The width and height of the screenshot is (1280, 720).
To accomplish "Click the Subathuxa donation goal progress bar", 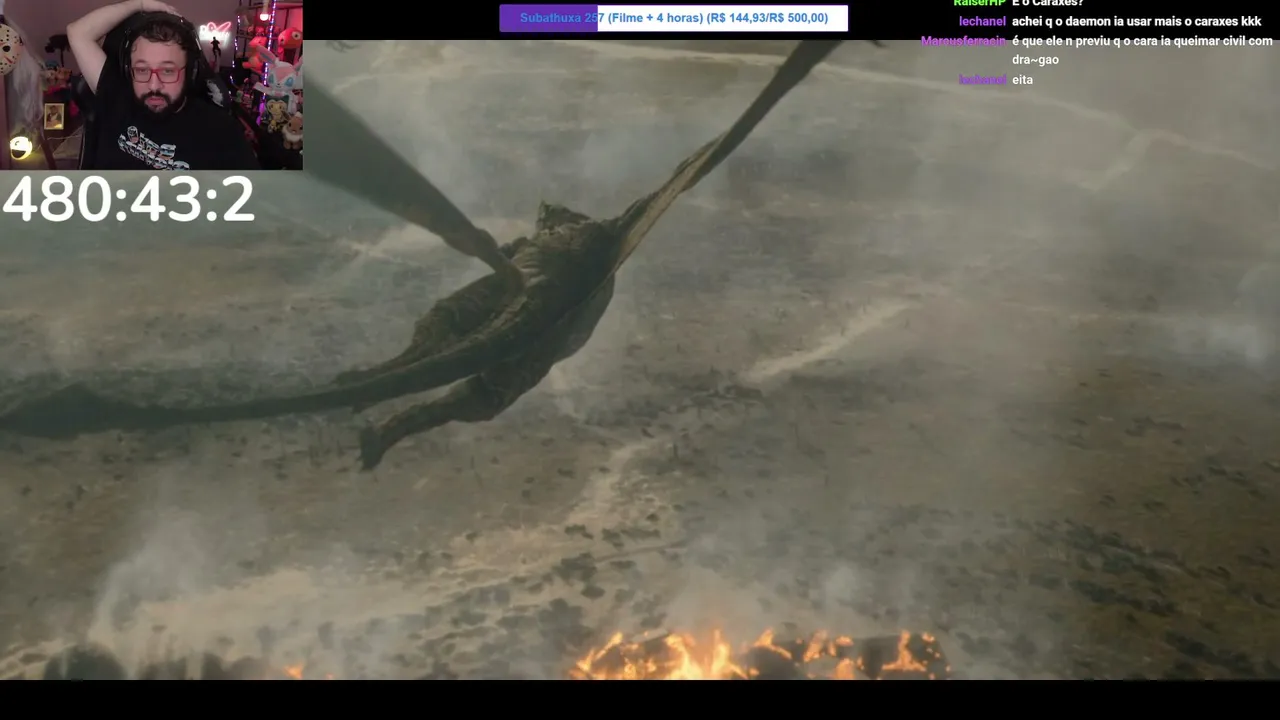I will click(x=673, y=18).
